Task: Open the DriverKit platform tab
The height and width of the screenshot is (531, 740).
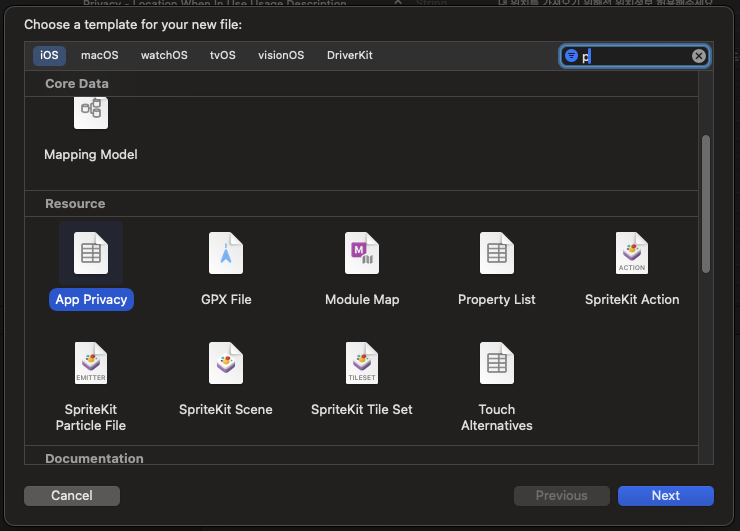Action: point(350,55)
